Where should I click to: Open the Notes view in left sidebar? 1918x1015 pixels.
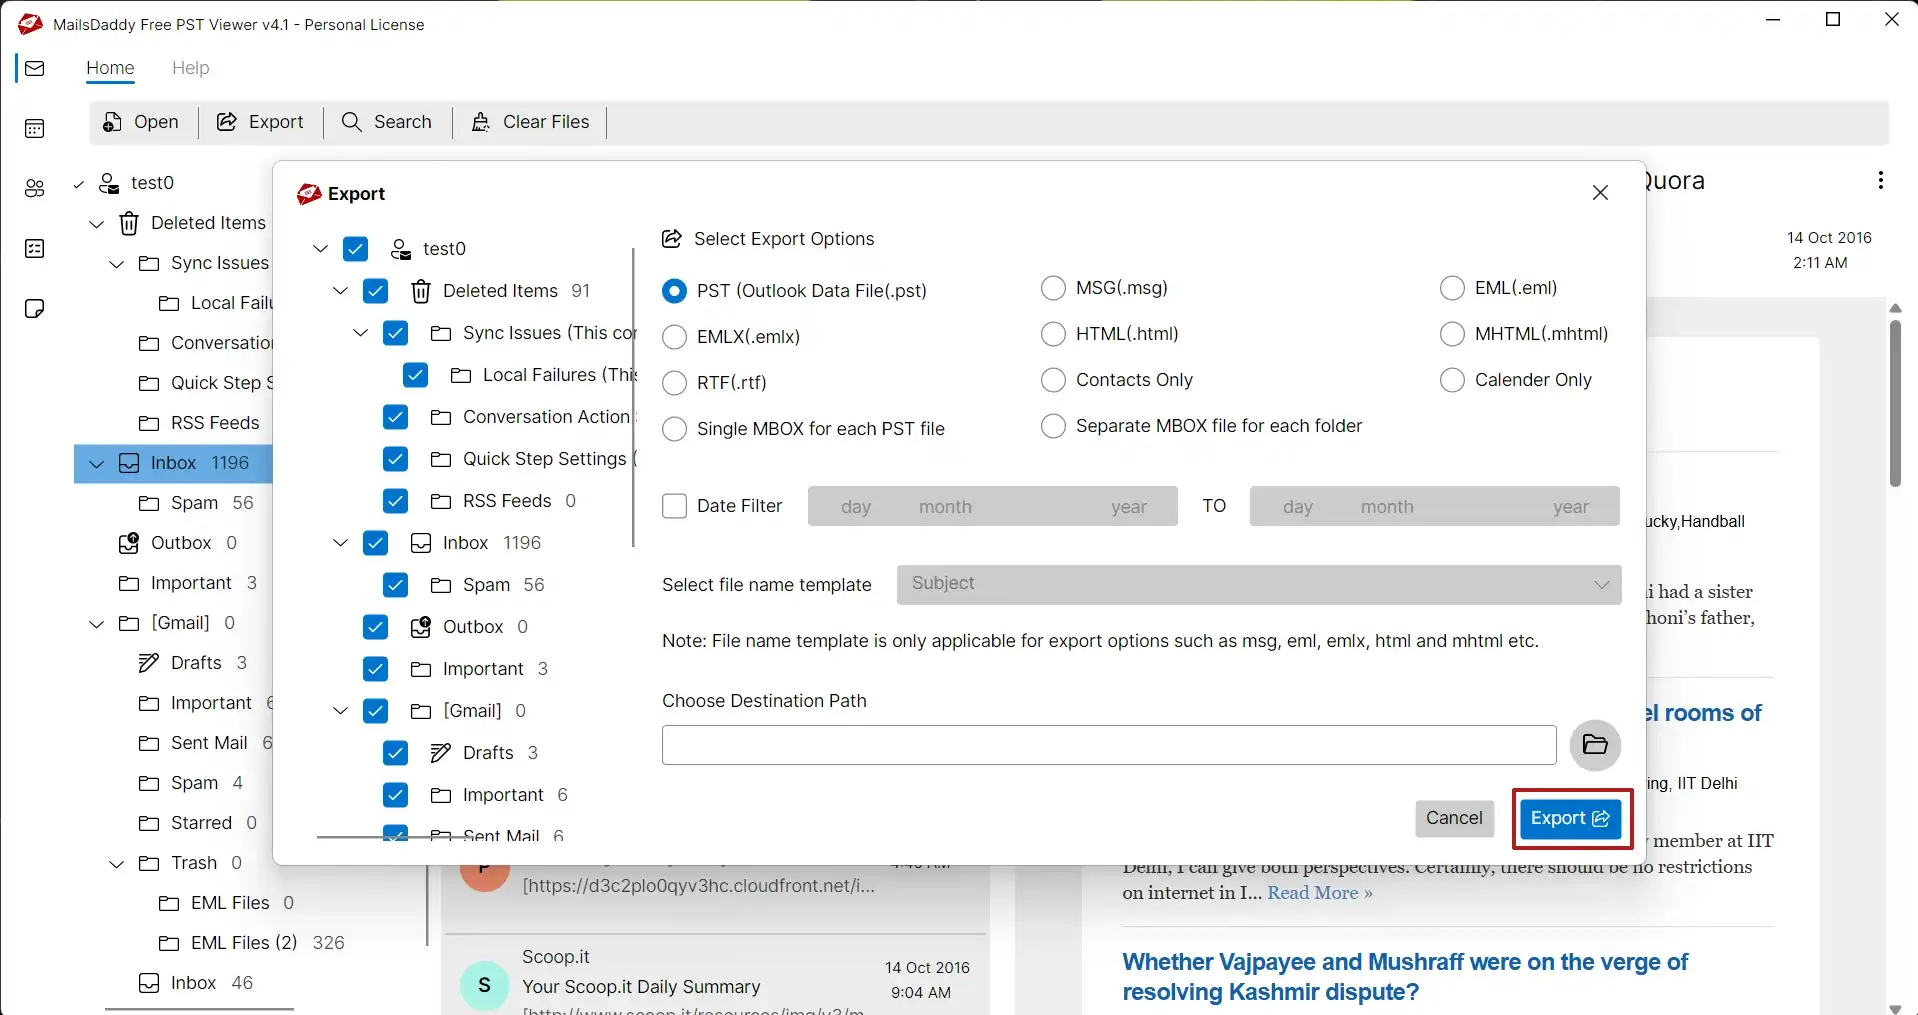coord(35,308)
